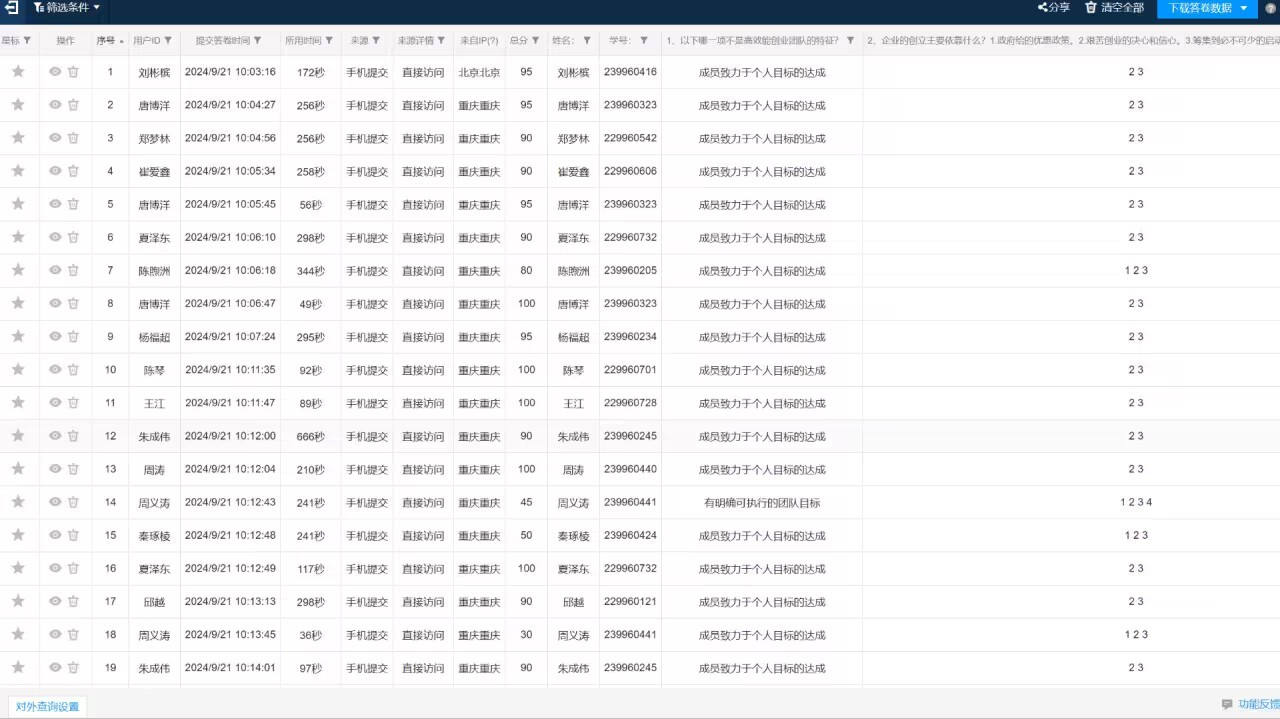
Task: Click the 功能反馈 feedback icon
Action: click(1227, 704)
